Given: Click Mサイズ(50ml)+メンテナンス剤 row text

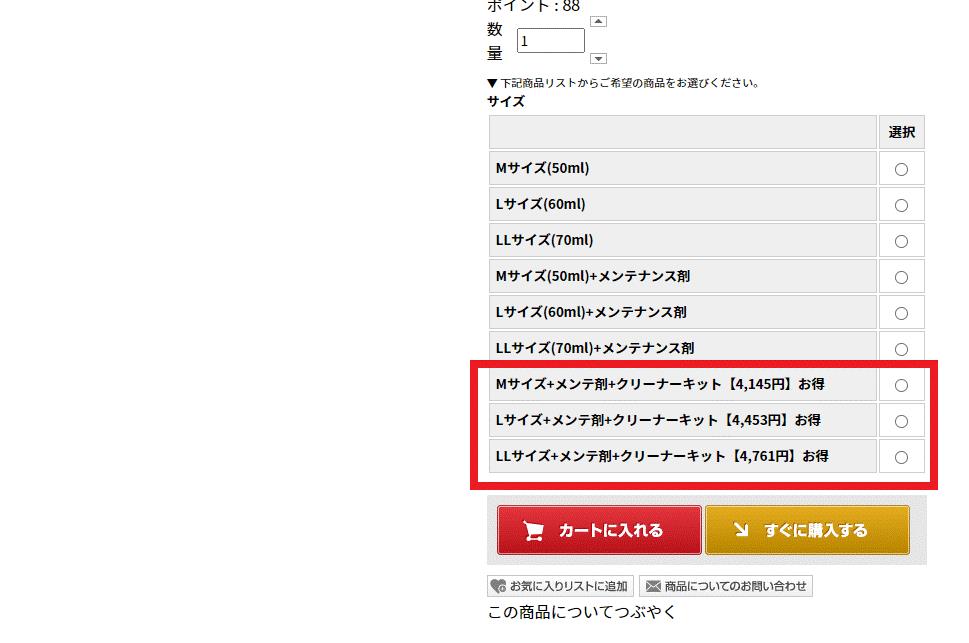Looking at the screenshot, I should (x=593, y=276).
